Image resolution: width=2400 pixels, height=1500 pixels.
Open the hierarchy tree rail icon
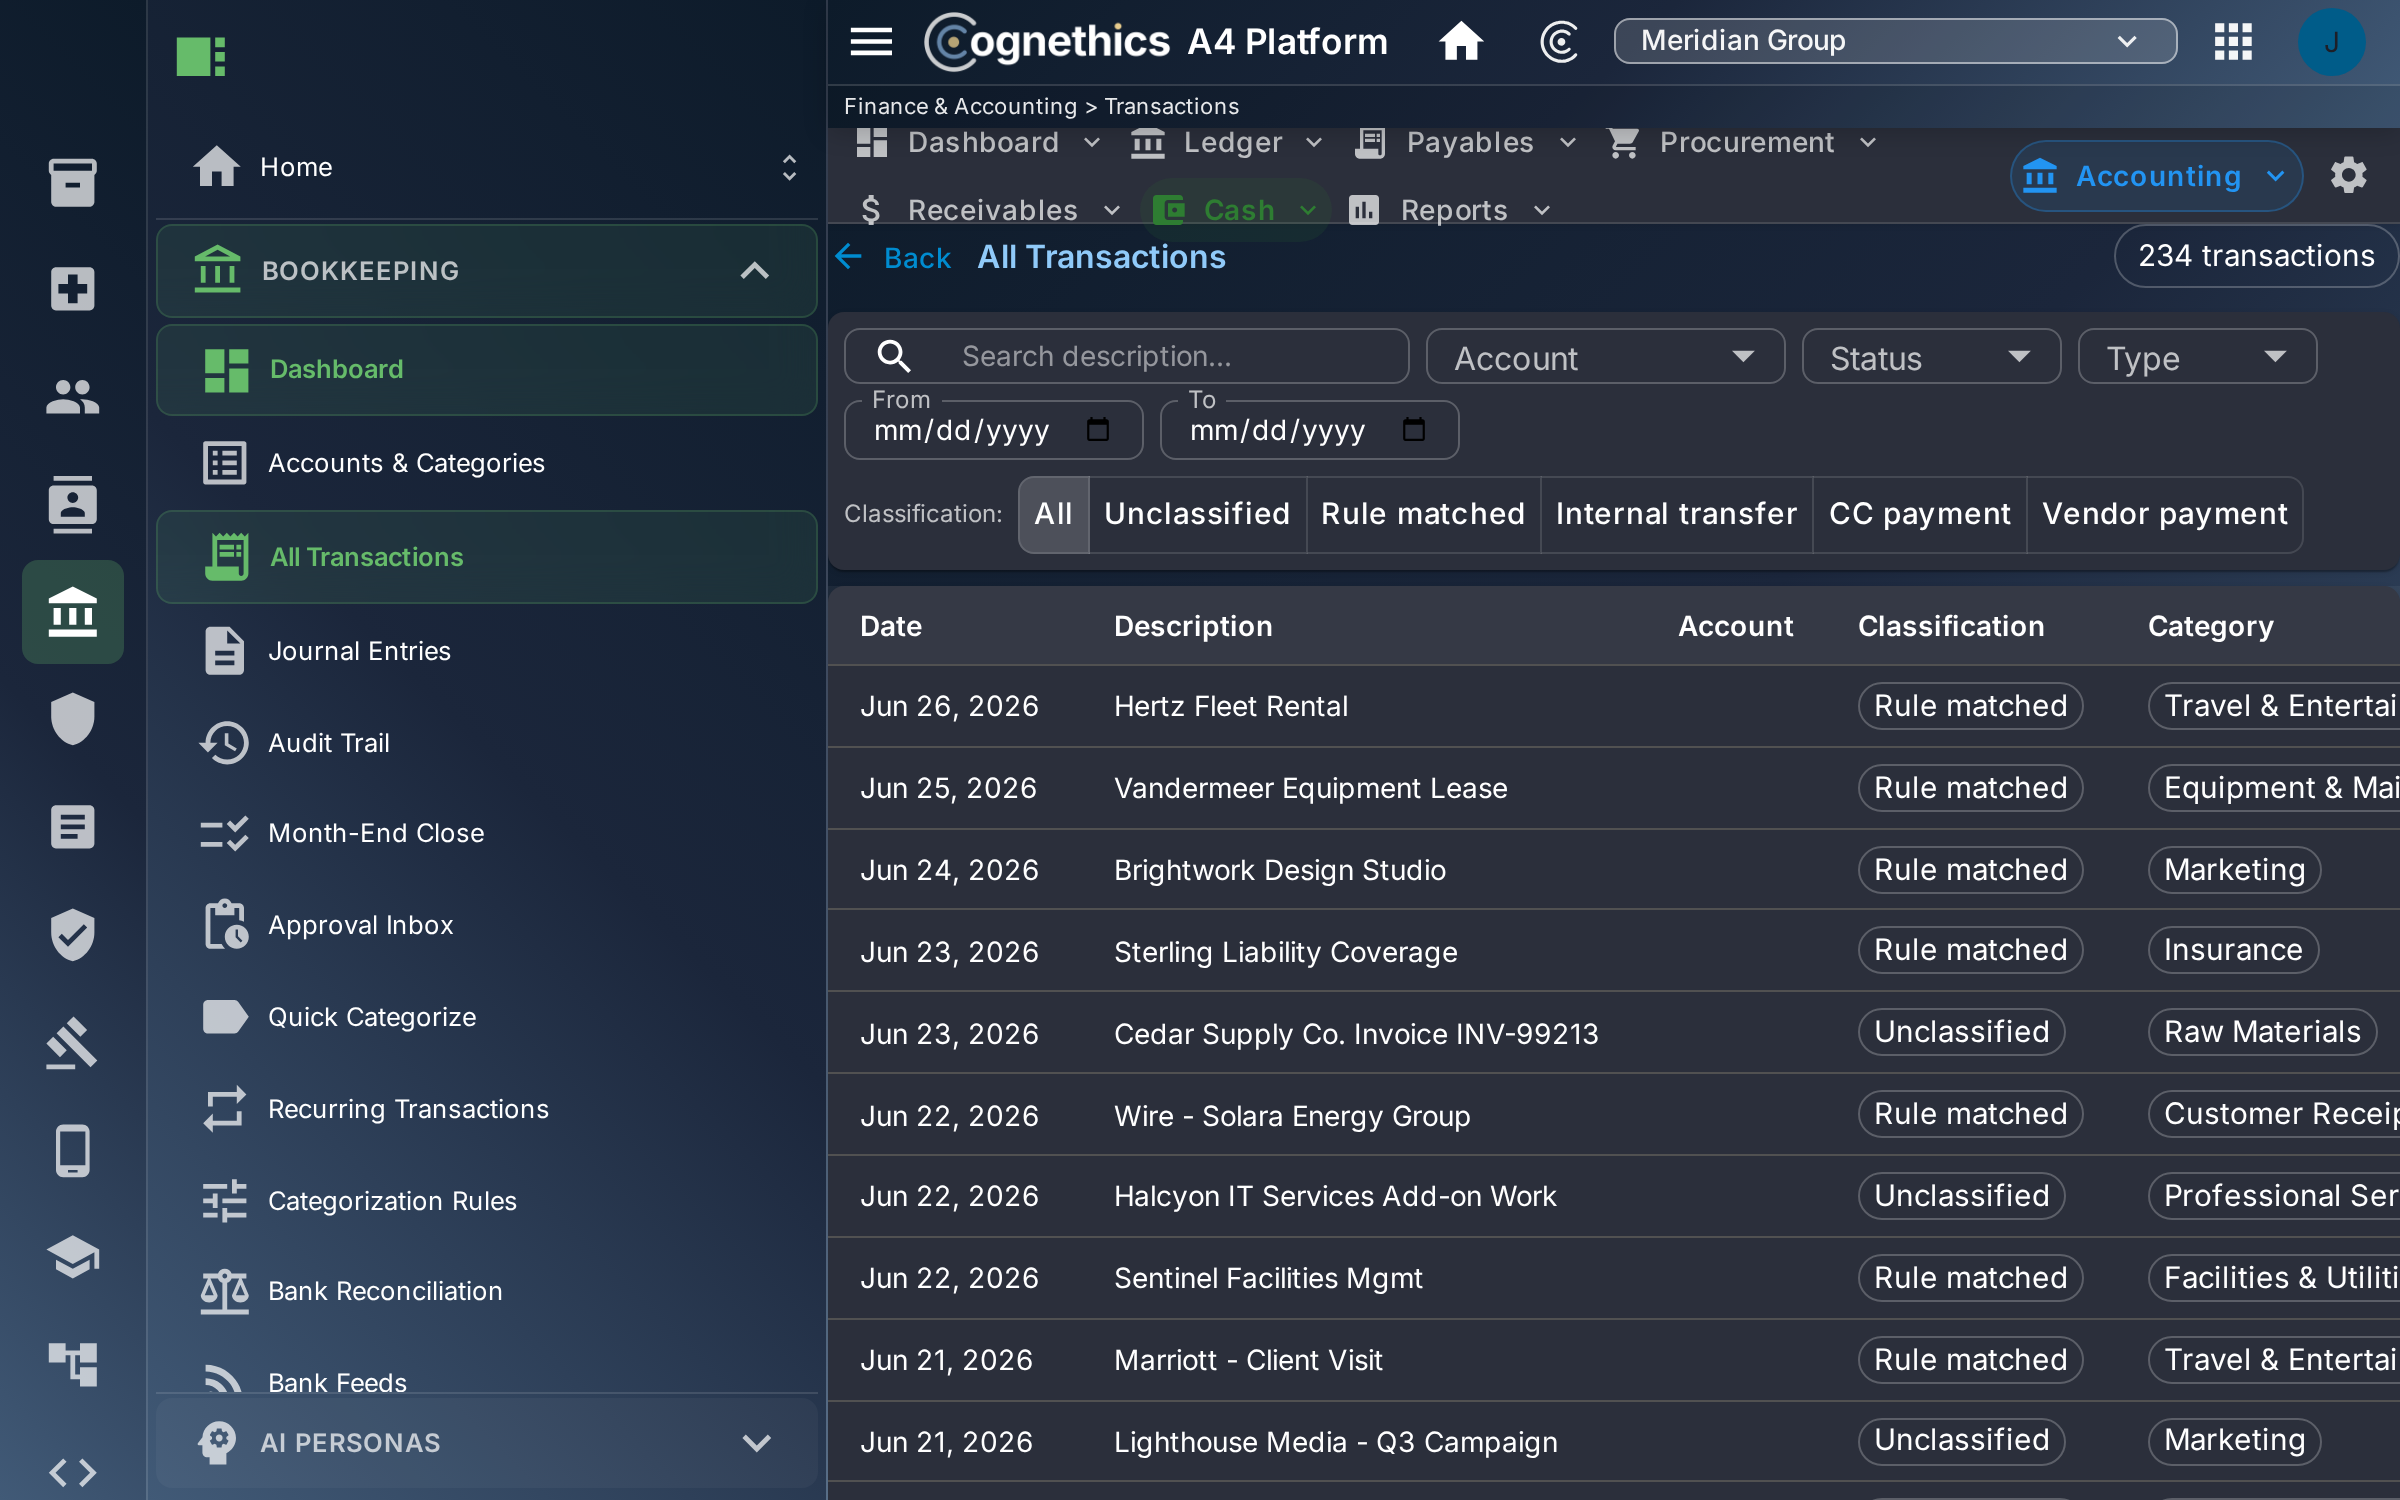coord(72,1364)
